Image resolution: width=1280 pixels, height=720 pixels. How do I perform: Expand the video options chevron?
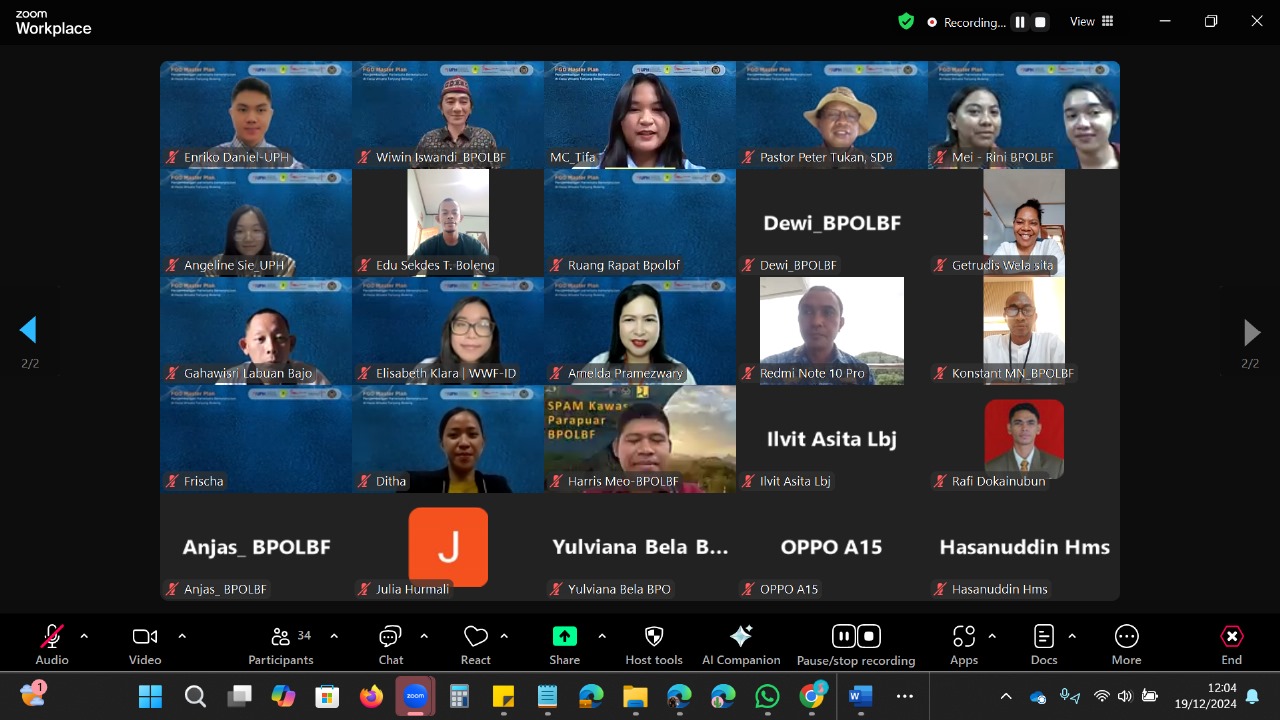click(x=182, y=636)
